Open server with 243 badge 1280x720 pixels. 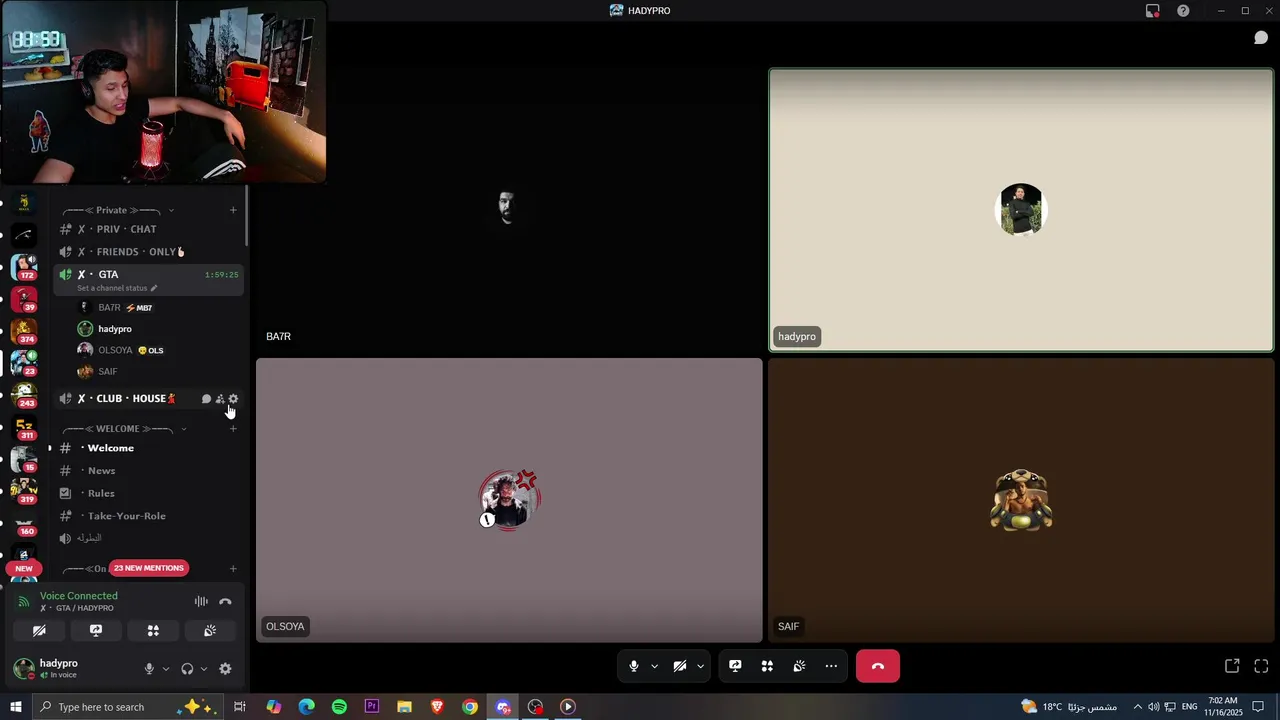[x=24, y=395]
